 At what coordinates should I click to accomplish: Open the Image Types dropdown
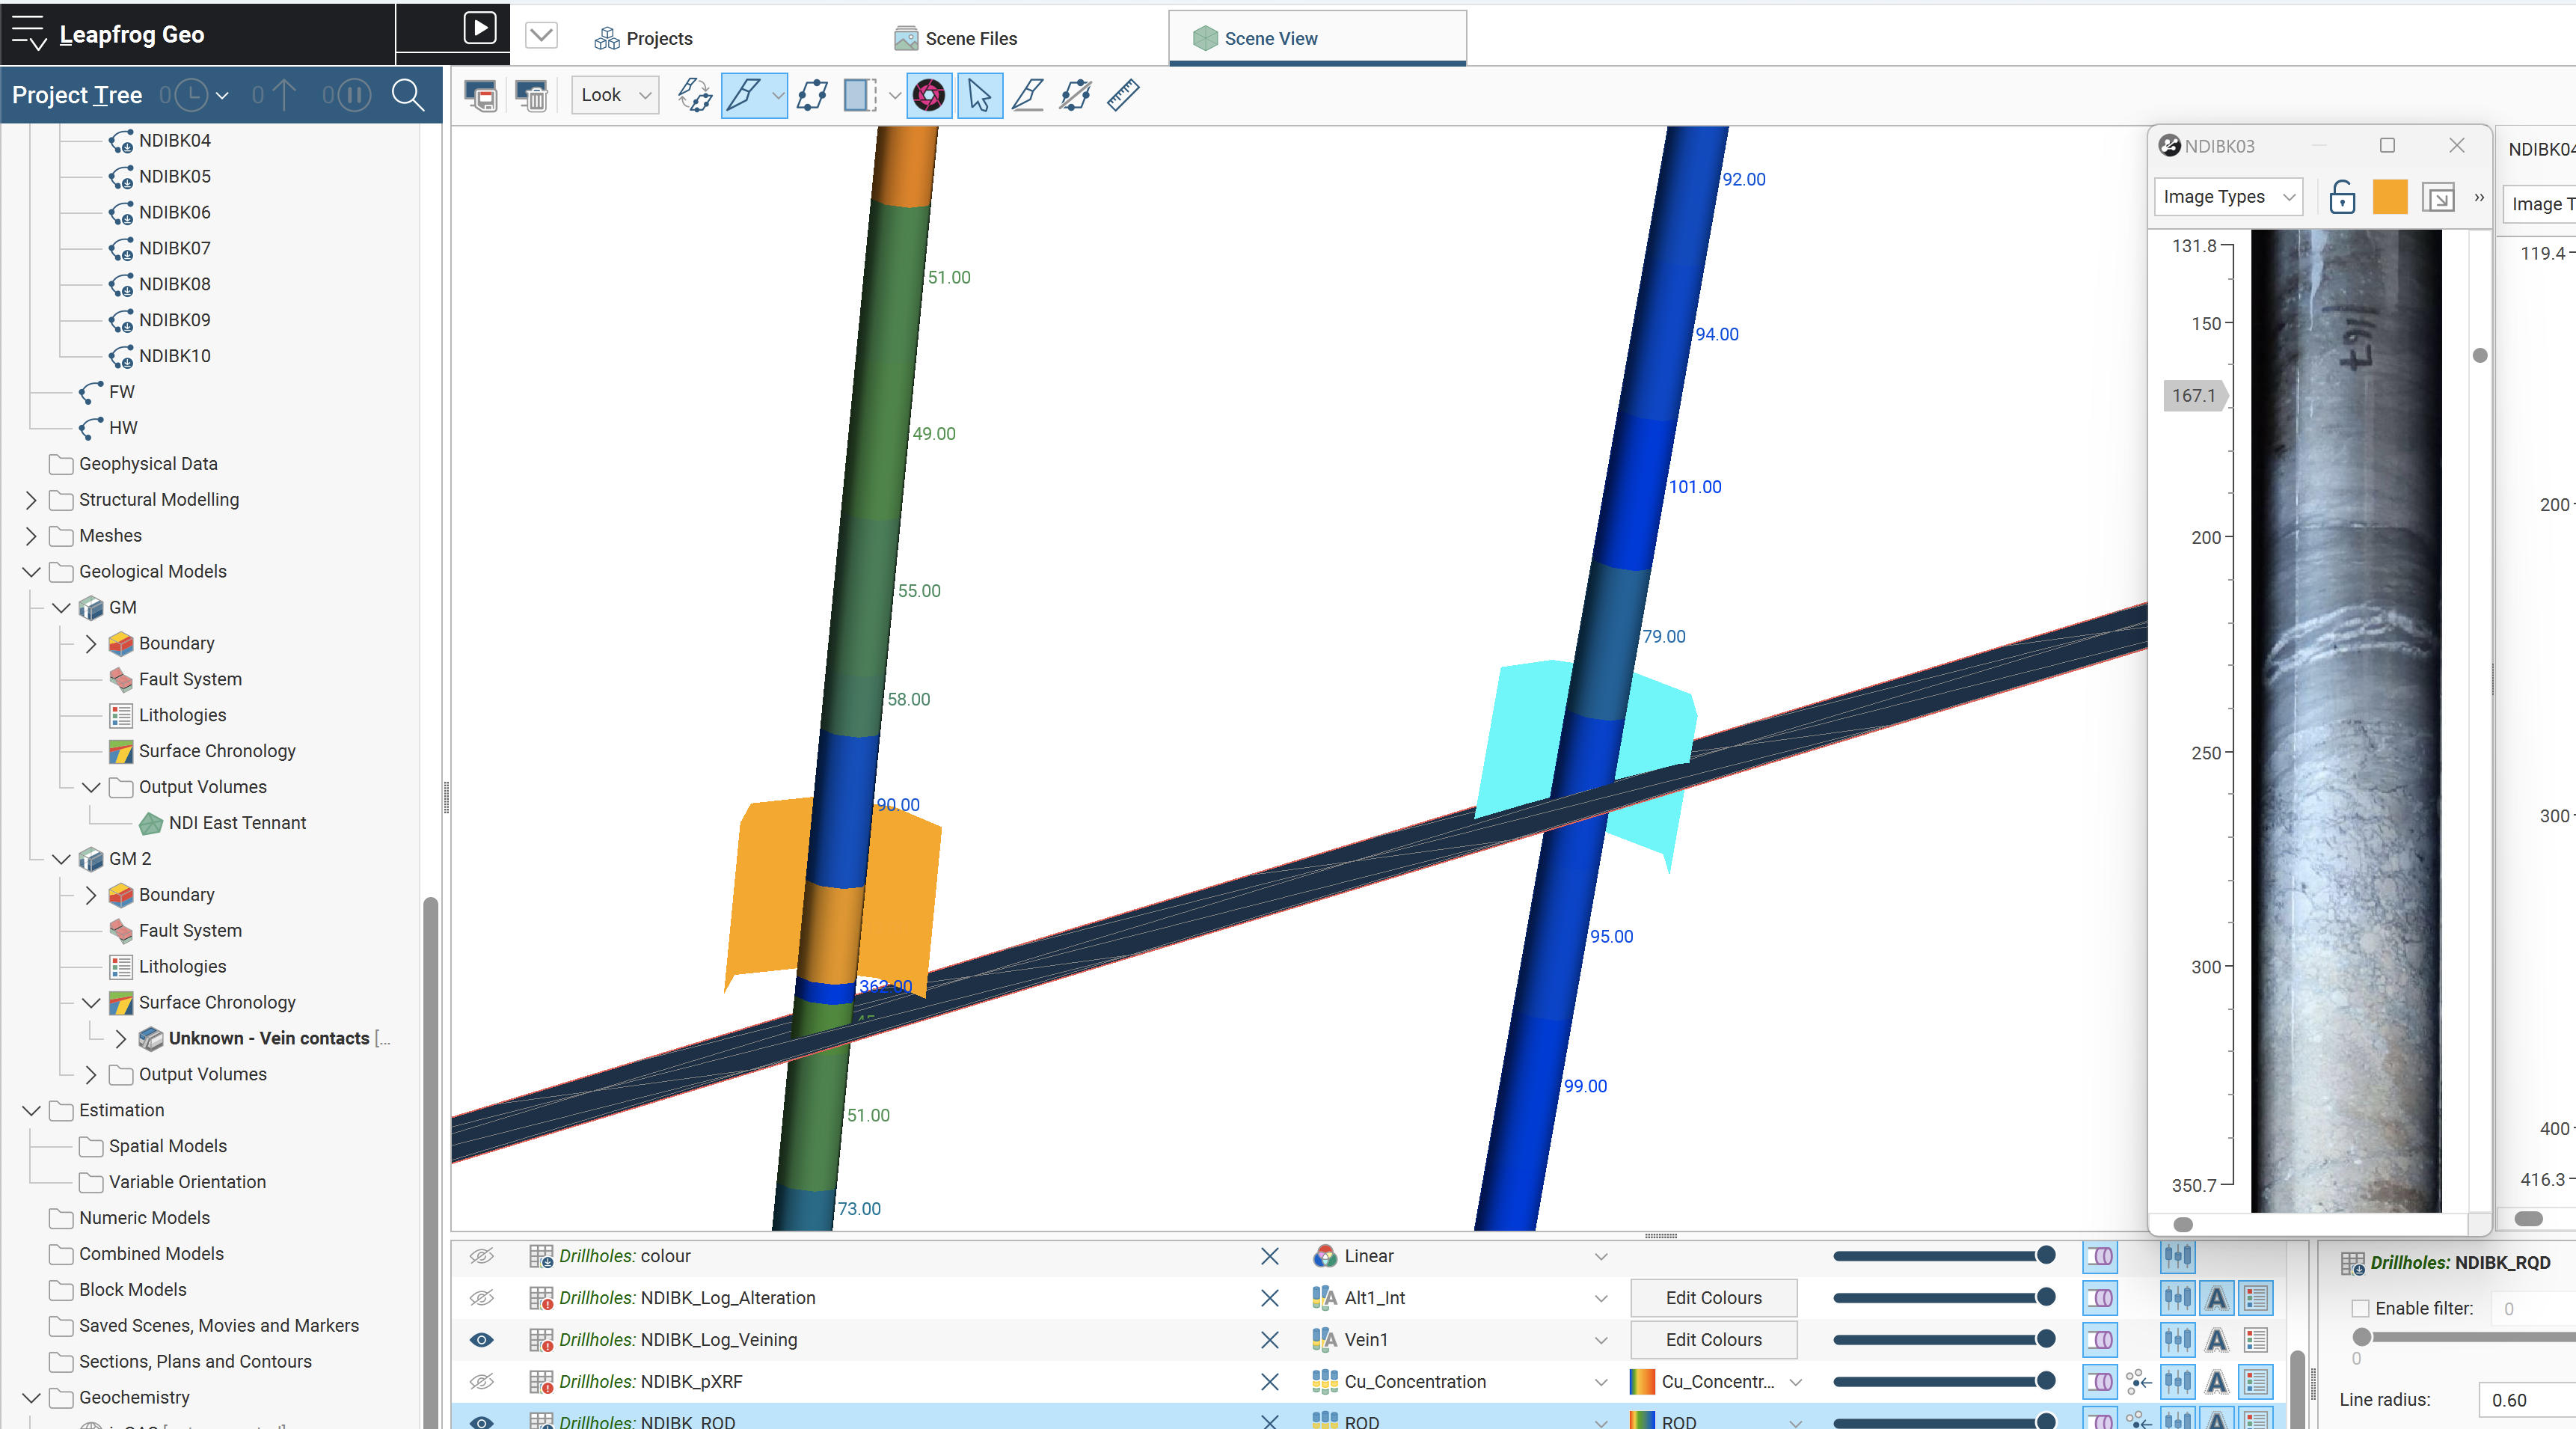(x=2228, y=197)
